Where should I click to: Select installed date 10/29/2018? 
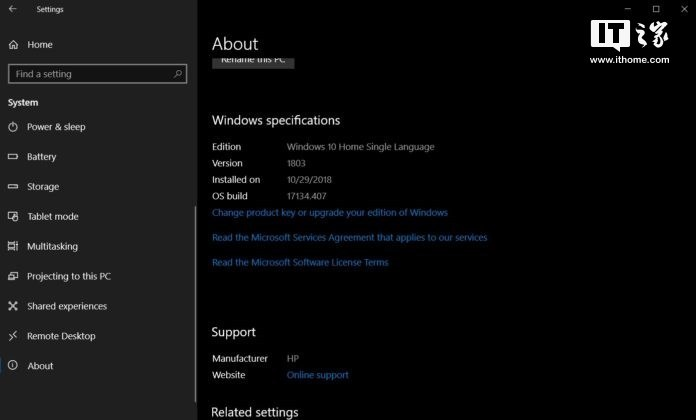coord(309,180)
